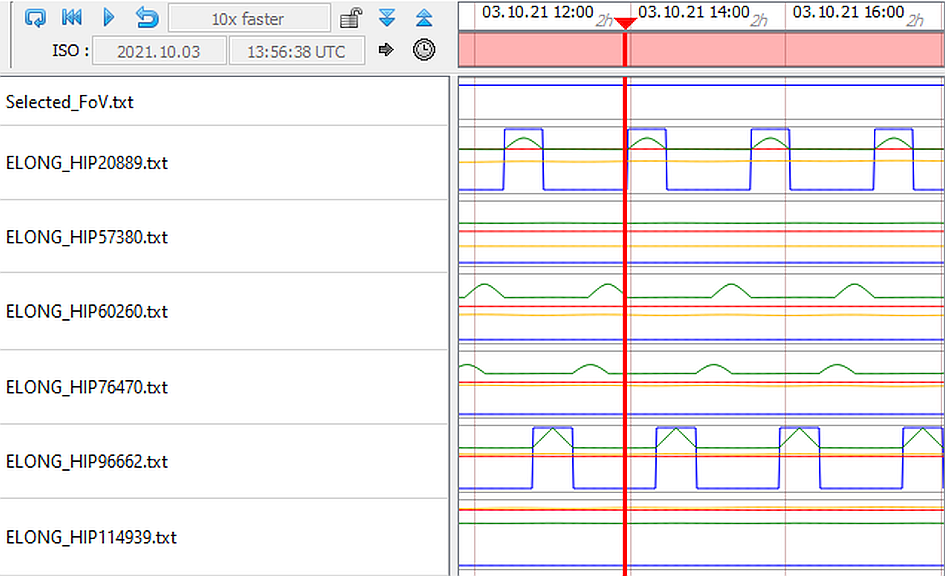This screenshot has width=945, height=576.
Task: Select the ELONG_HIP60260.txt row
Action: tap(224, 311)
